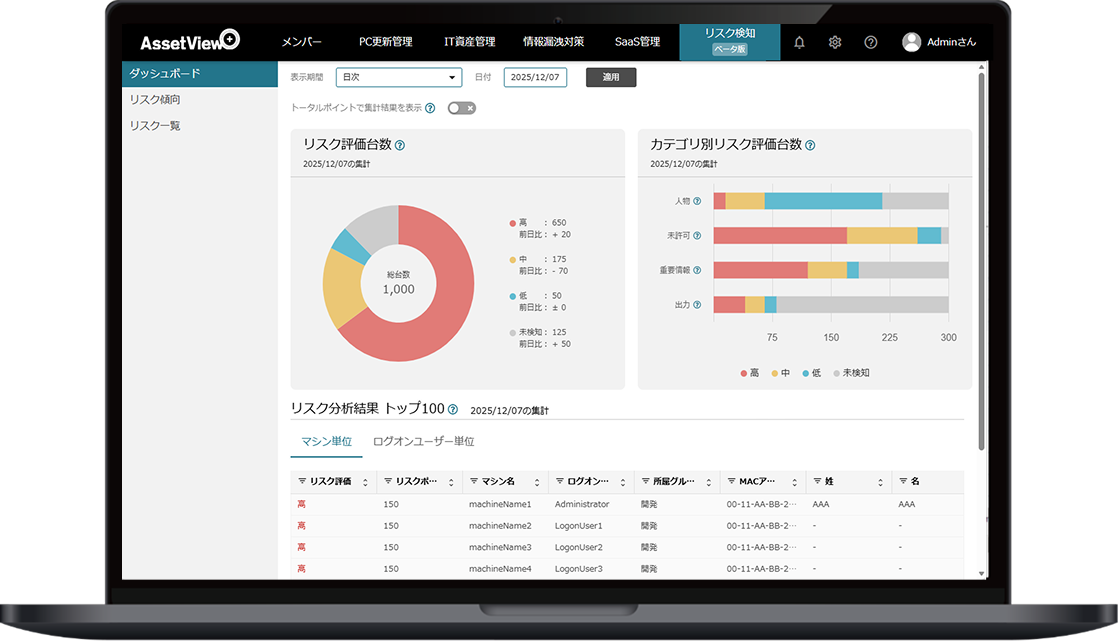
Task: Click the filter icon in マシン名 column
Action: pos(474,481)
